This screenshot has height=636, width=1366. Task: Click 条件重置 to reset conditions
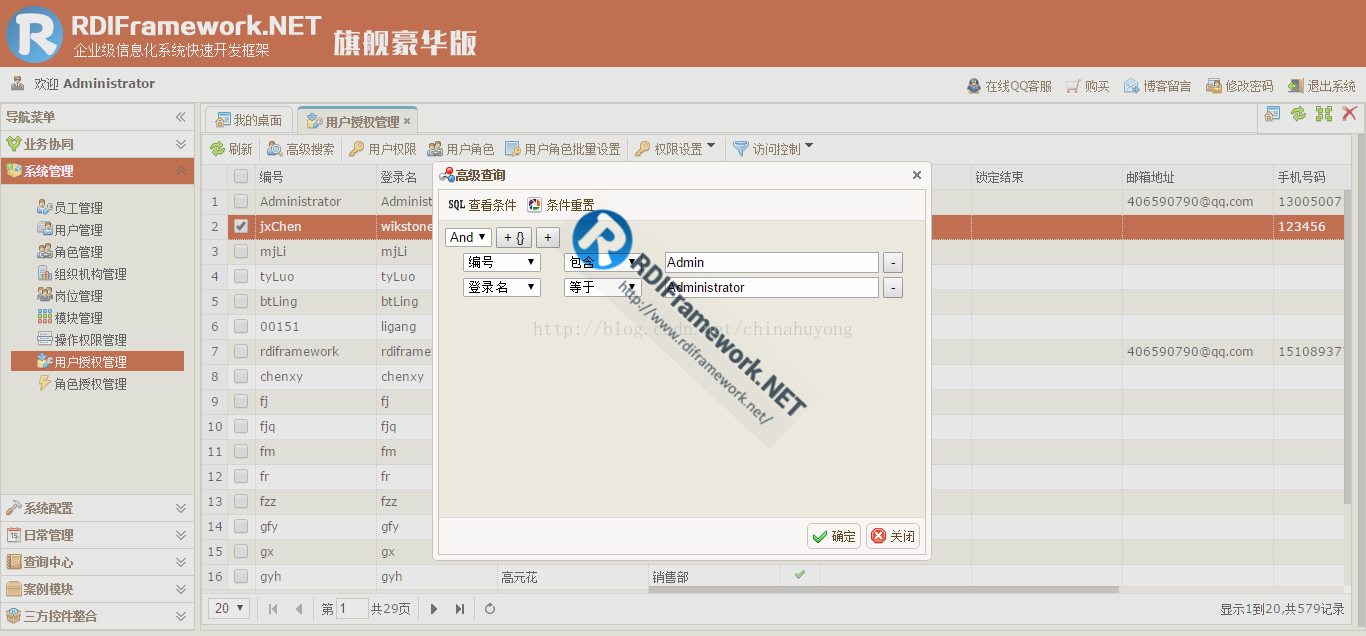point(560,205)
